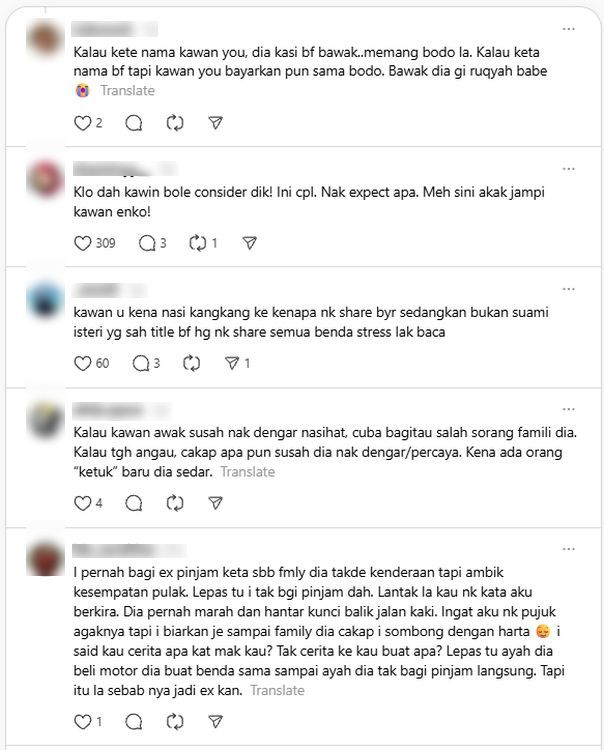Image resolution: width=604 pixels, height=750 pixels.
Task: Like the comment with 309 likes
Action: (82, 243)
